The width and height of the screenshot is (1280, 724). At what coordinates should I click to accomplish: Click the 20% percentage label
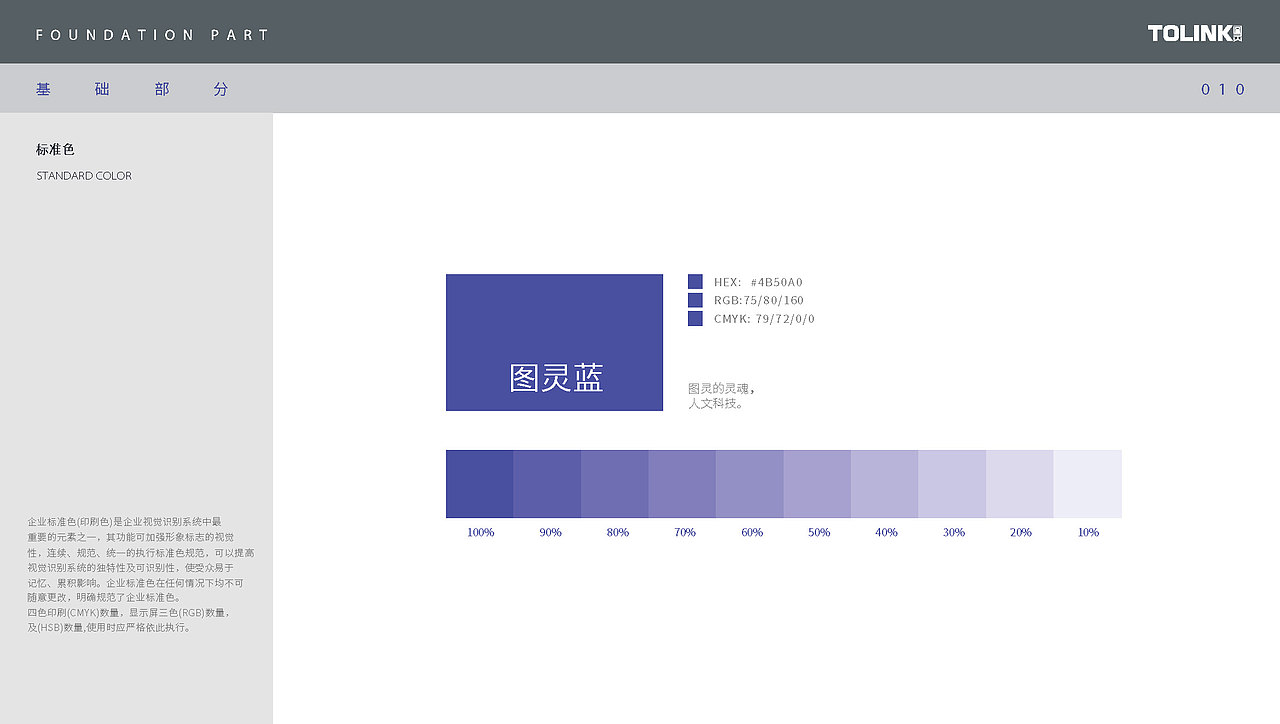pos(1021,532)
